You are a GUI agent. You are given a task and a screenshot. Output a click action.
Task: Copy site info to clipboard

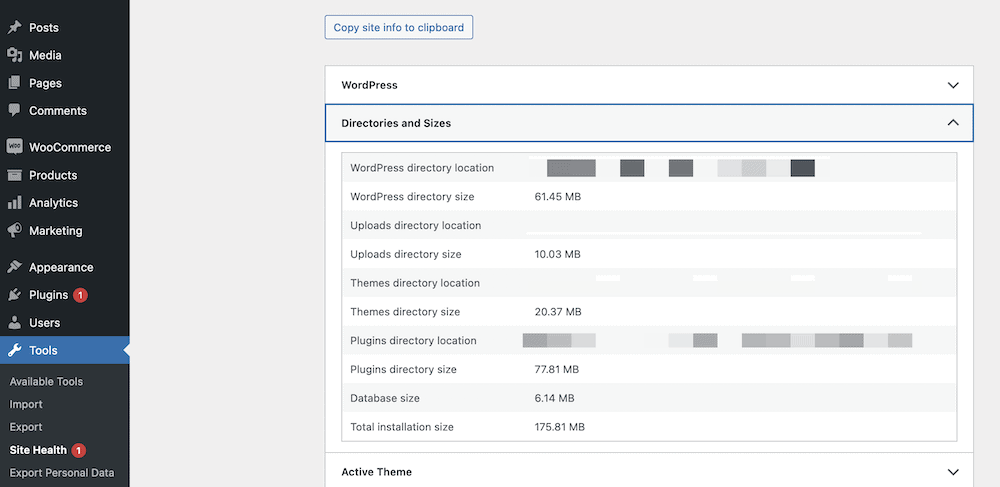click(x=399, y=27)
